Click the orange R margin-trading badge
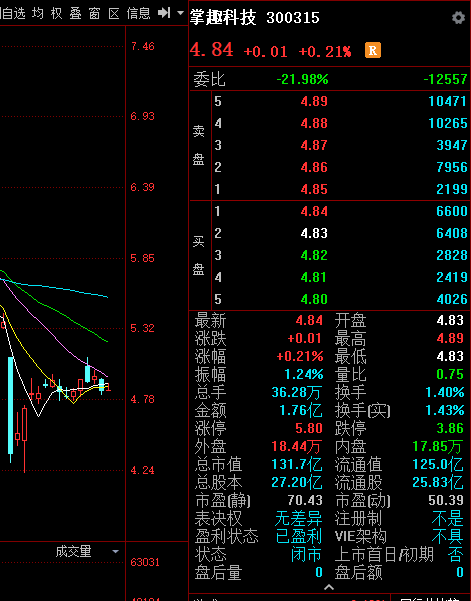Screen dimensions: 471x601 373,50
